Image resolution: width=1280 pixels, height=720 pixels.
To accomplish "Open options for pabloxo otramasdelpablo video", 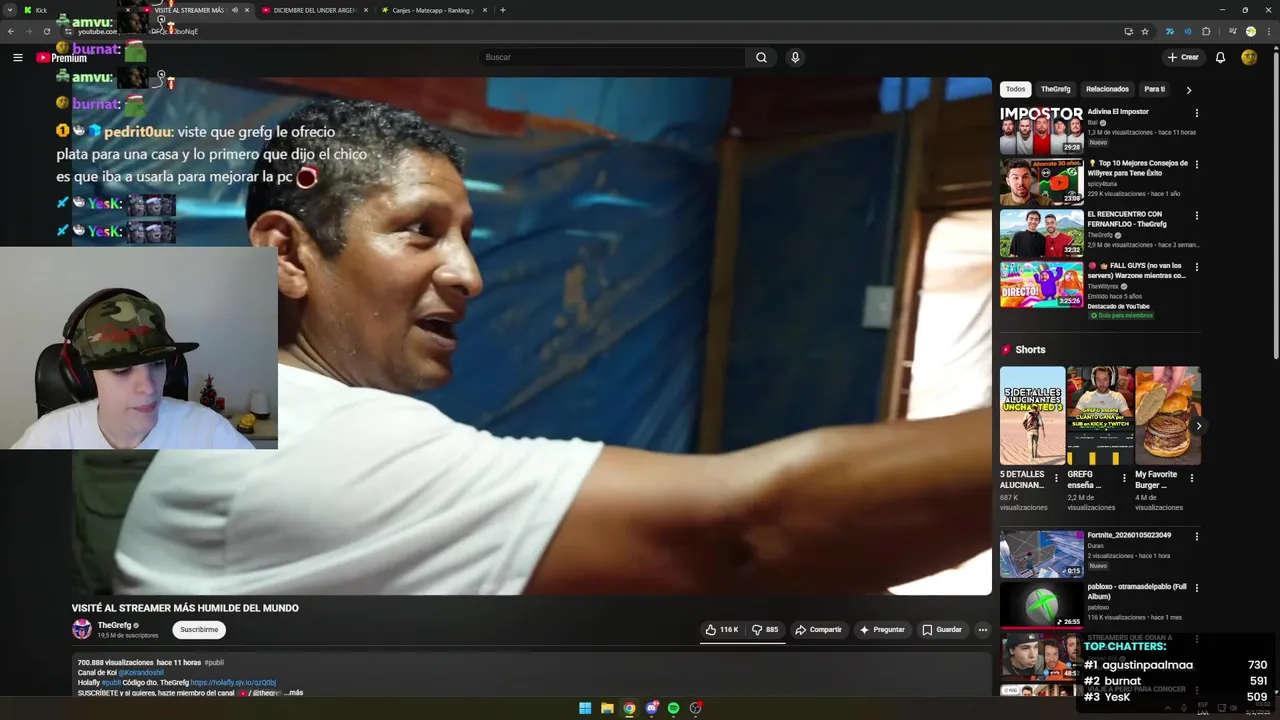I will click(x=1196, y=588).
